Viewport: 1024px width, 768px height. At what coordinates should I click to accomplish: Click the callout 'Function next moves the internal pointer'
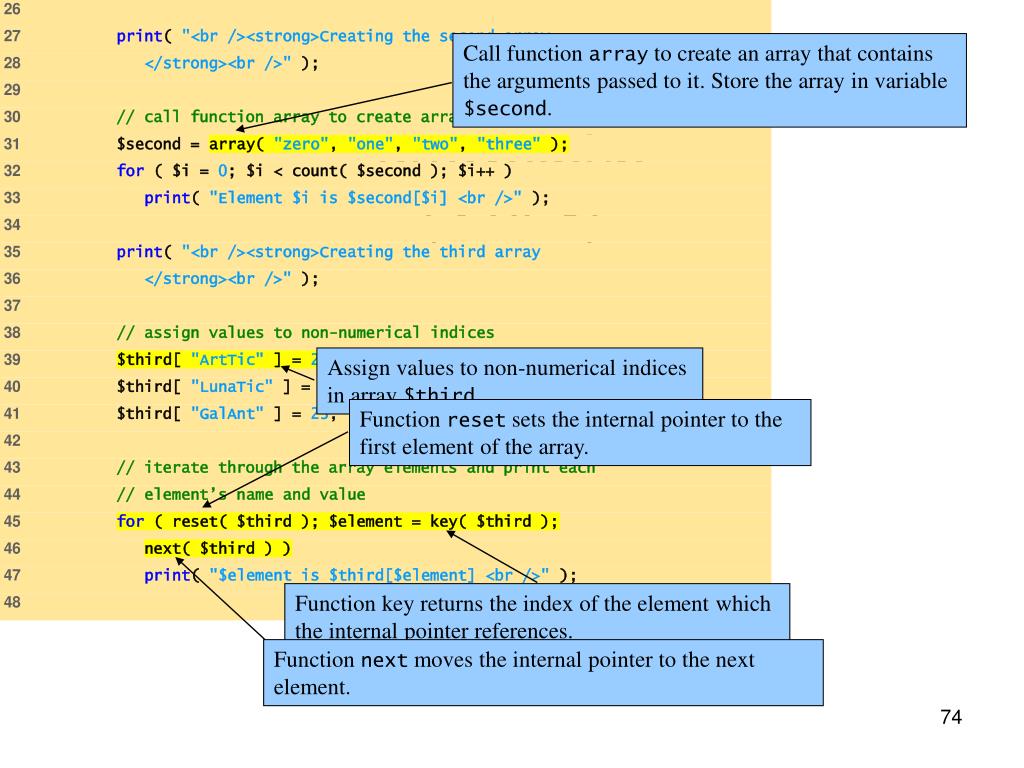[x=543, y=673]
